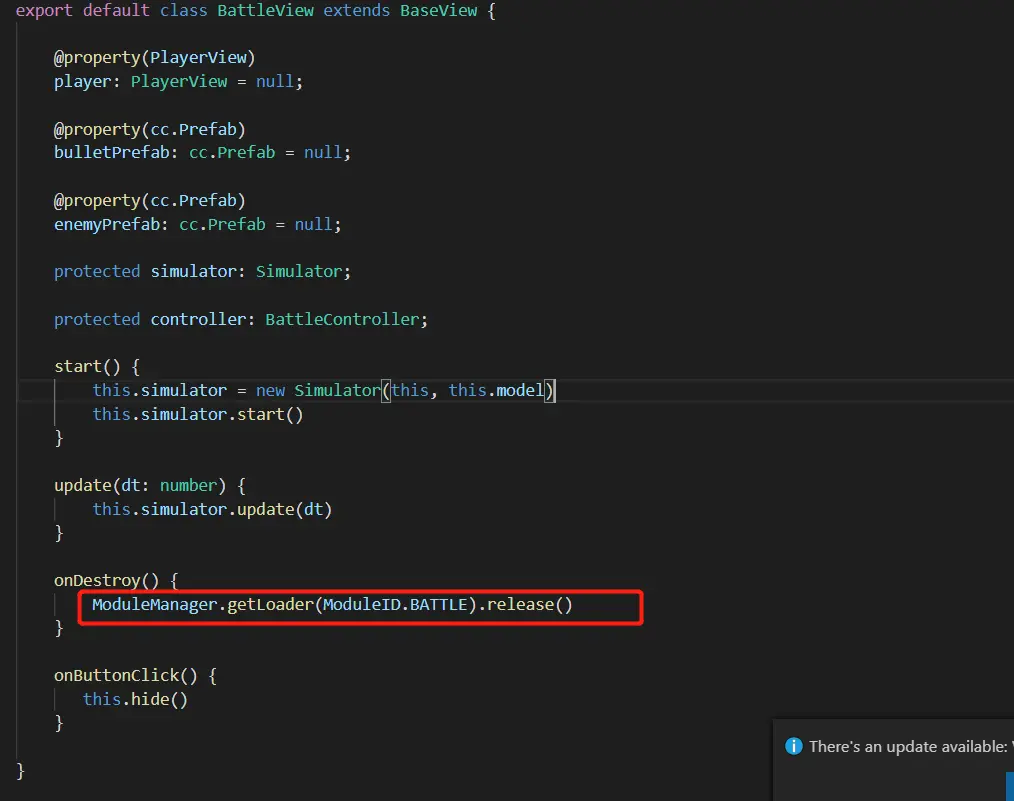Click the line "player: PlayerView = null;"
This screenshot has width=1014, height=801.
pyautogui.click(x=178, y=81)
